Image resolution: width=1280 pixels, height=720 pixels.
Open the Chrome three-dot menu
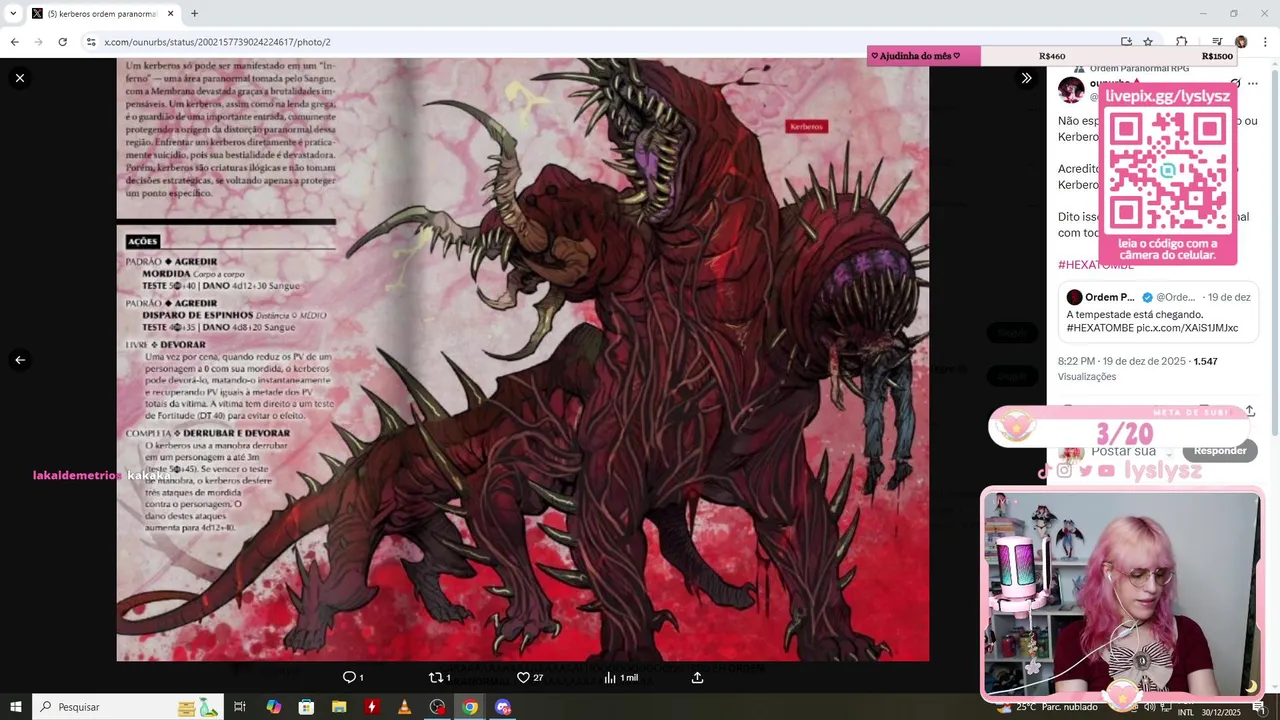pos(1265,42)
